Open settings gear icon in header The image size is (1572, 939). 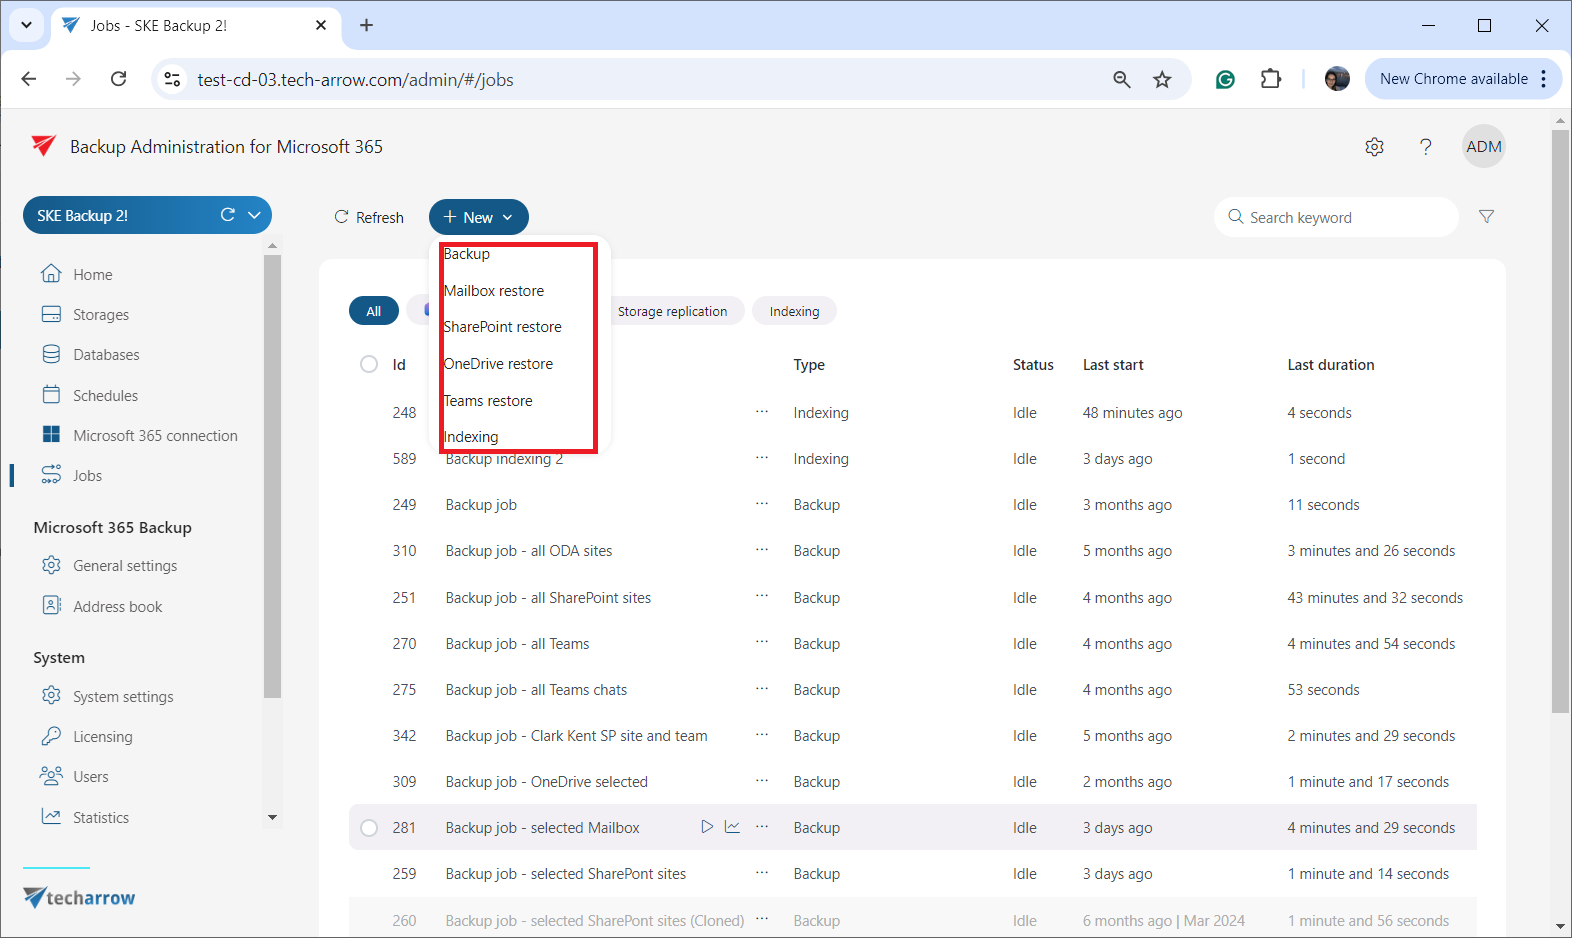click(x=1374, y=147)
